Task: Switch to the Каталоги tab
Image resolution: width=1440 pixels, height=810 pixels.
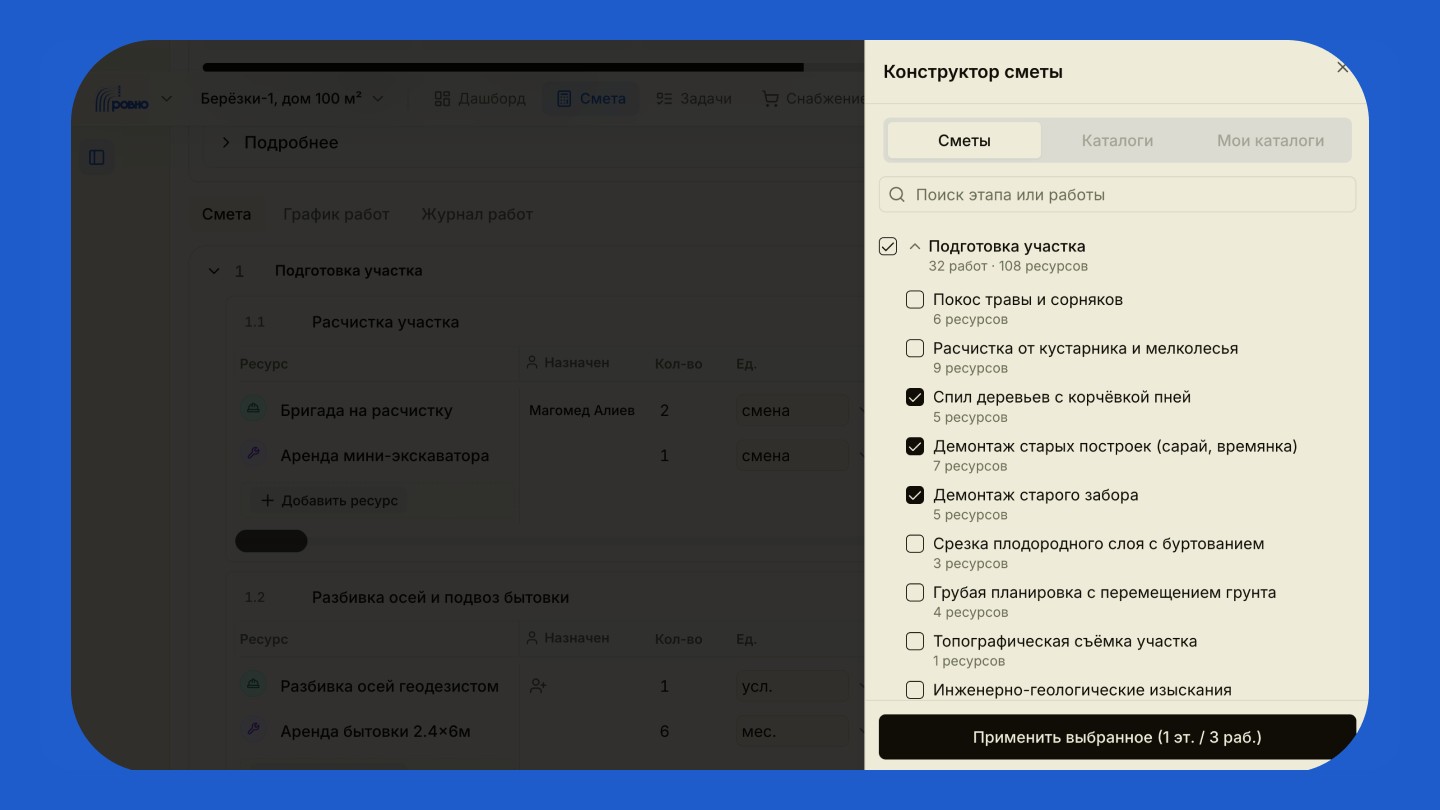Action: (1117, 141)
